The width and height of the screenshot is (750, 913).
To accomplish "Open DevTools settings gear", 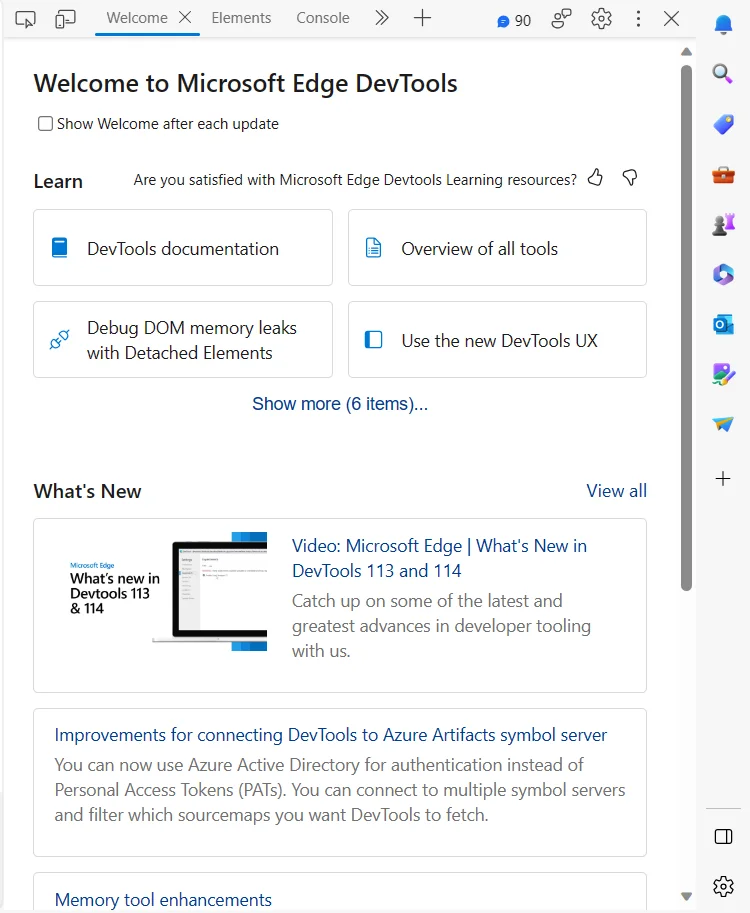I will (x=601, y=19).
